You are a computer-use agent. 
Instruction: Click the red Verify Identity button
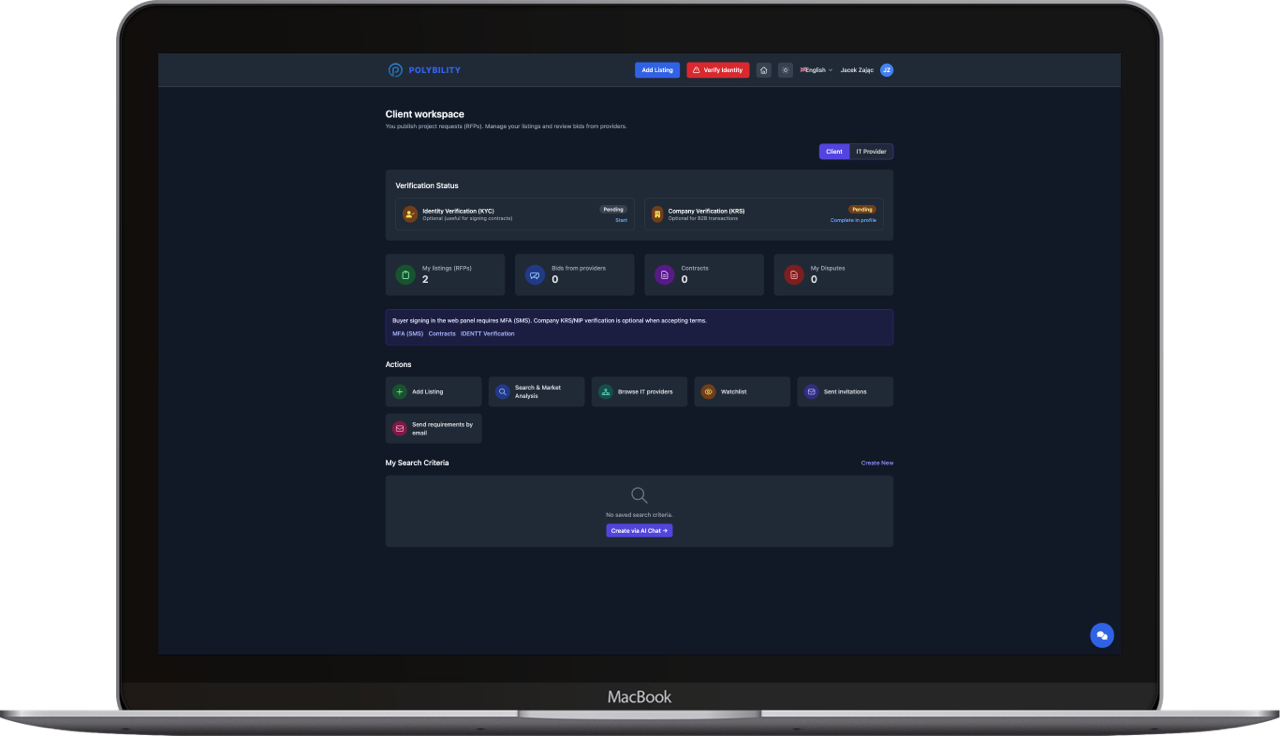pos(718,70)
